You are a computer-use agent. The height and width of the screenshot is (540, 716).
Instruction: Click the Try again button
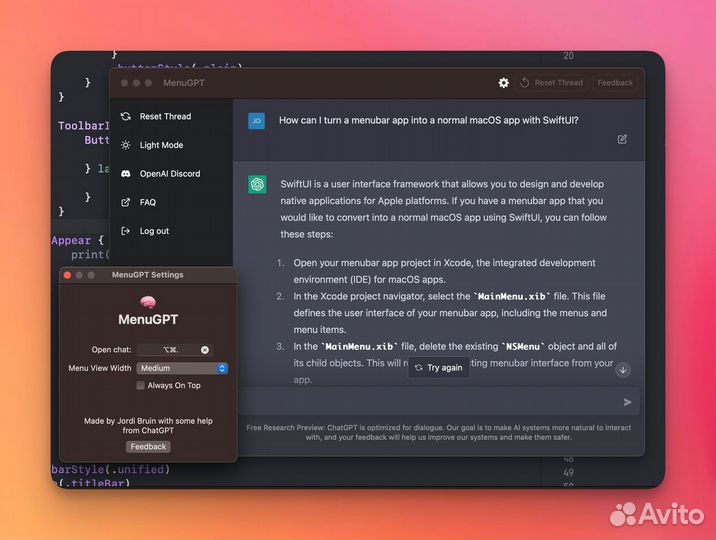click(x=438, y=368)
